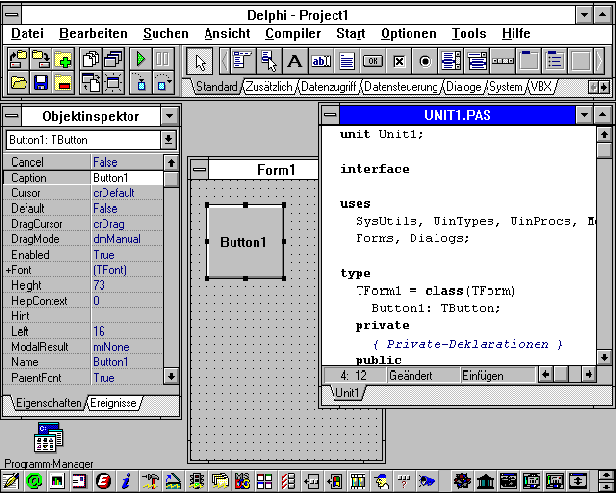This screenshot has width=616, height=493.
Task: Pick the ListBox component in the palette
Action: pos(451,61)
